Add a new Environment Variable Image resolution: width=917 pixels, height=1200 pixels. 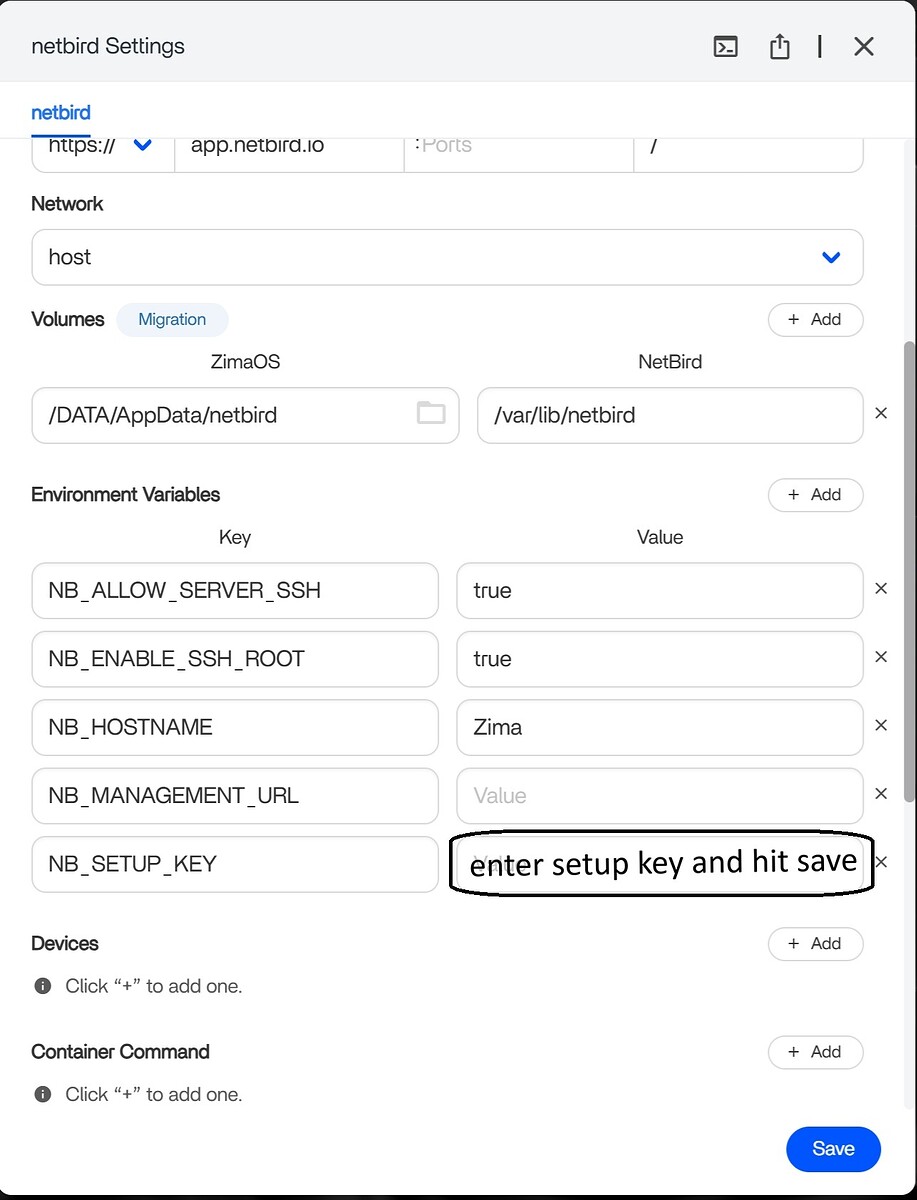pyautogui.click(x=815, y=494)
